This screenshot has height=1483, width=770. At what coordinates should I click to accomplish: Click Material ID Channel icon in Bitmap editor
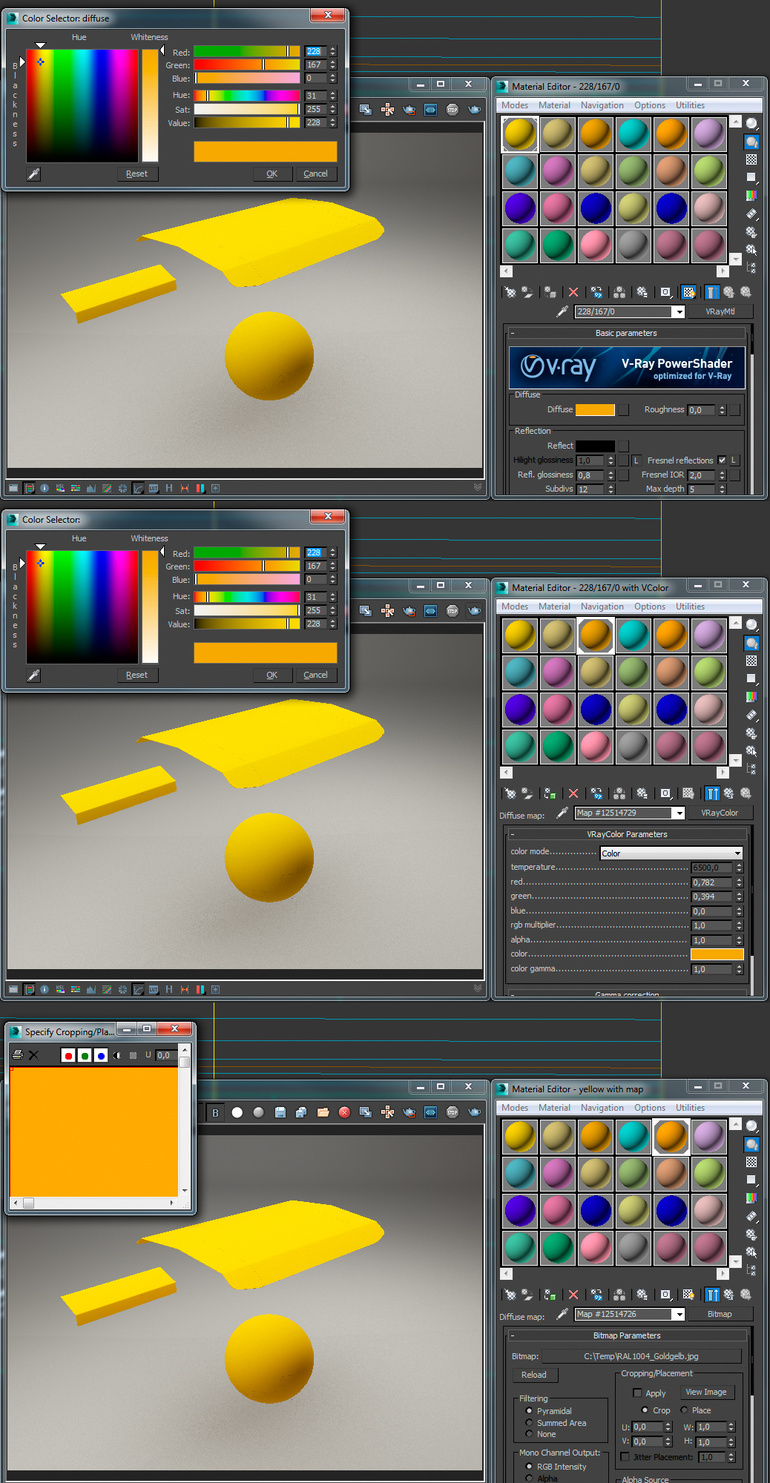pyautogui.click(x=666, y=1295)
